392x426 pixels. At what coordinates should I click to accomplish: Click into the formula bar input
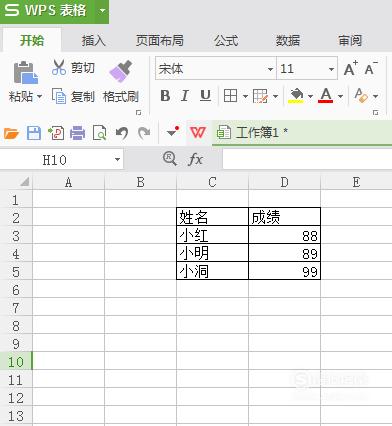[307, 159]
